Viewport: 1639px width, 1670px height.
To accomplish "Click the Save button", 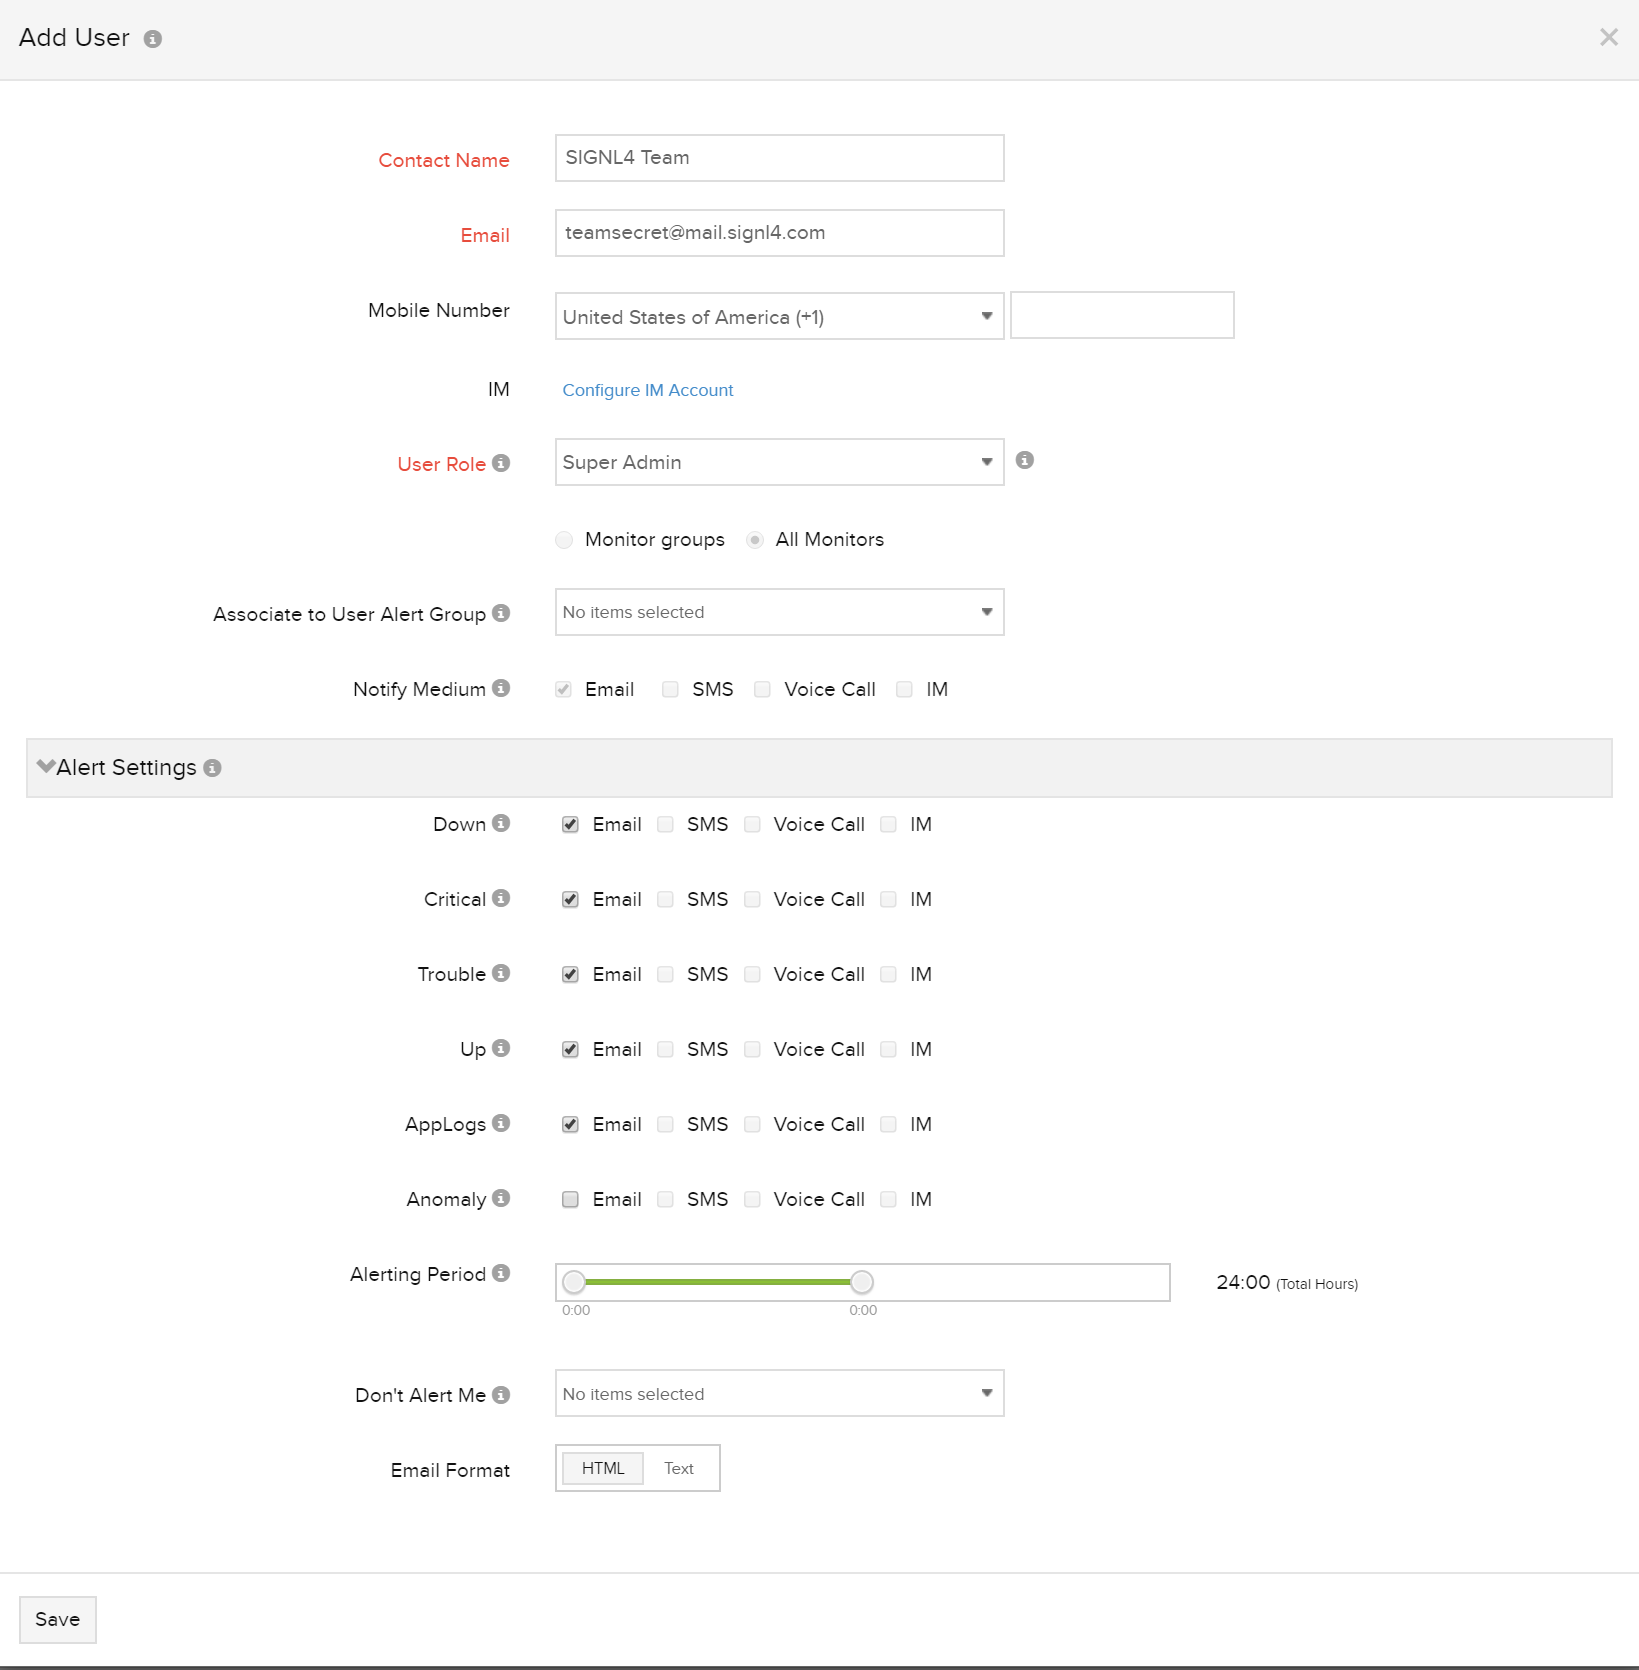I will 58,1620.
